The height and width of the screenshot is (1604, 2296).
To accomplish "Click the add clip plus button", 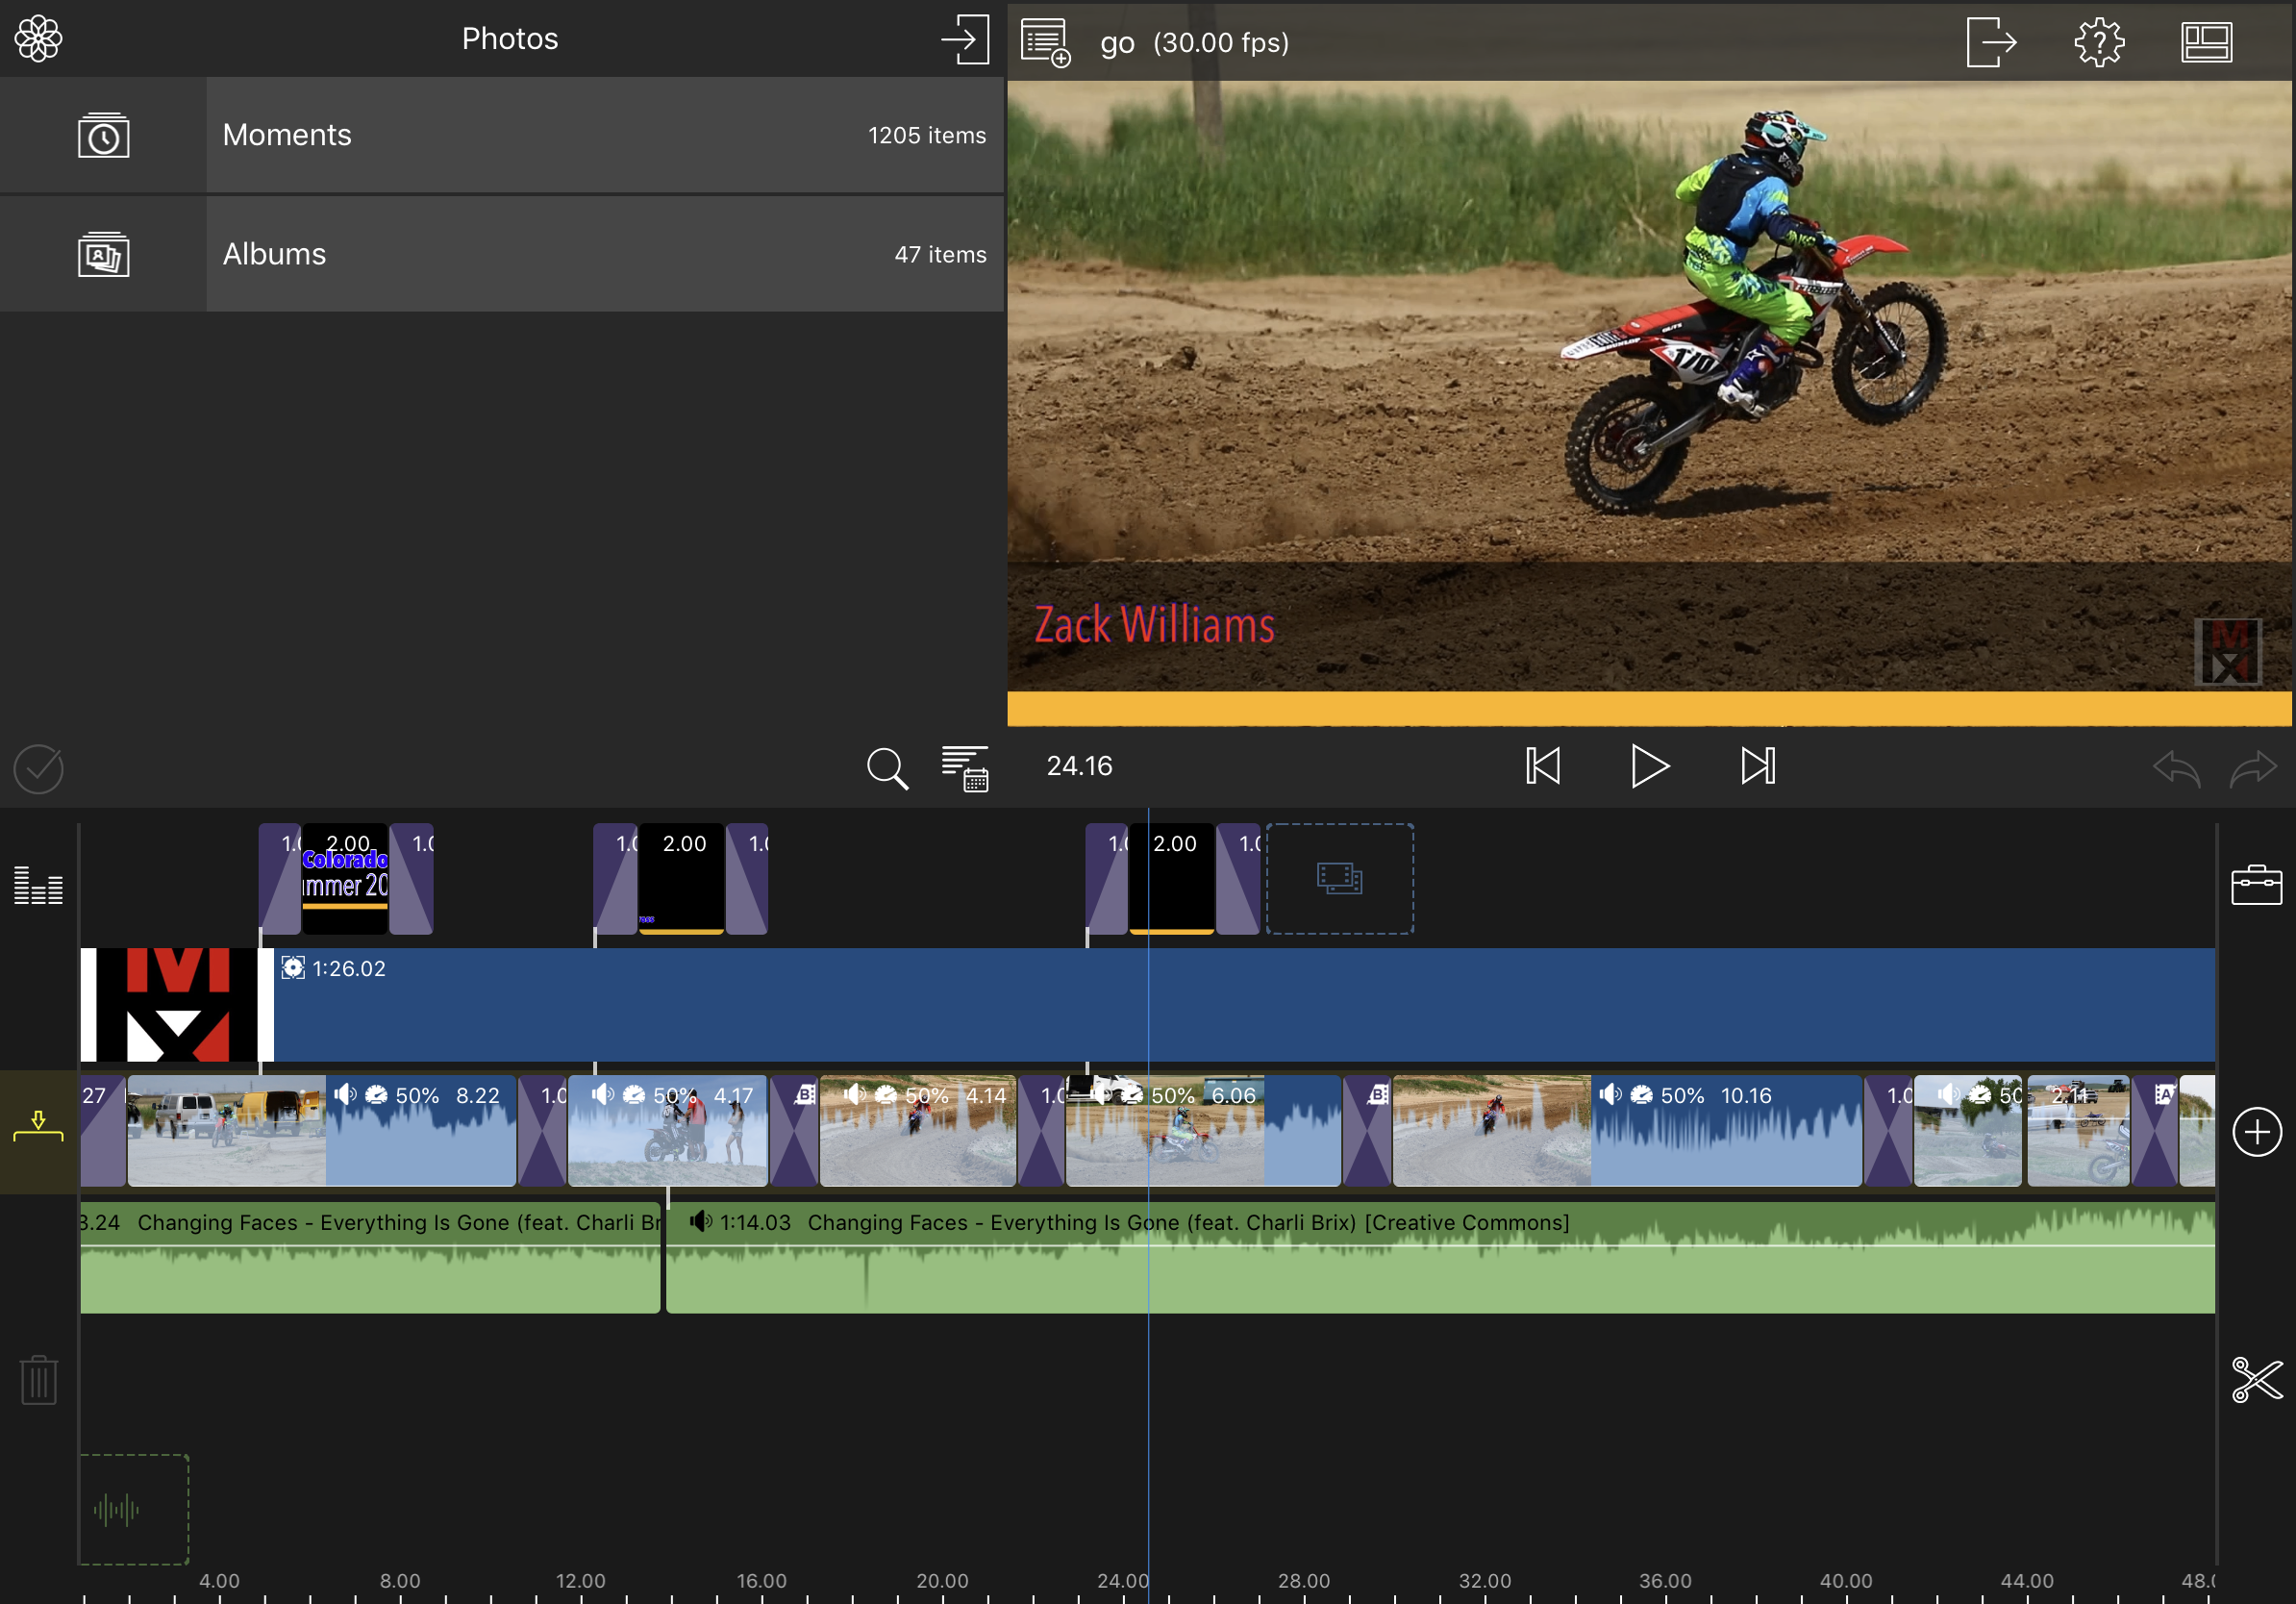I will tap(2256, 1132).
